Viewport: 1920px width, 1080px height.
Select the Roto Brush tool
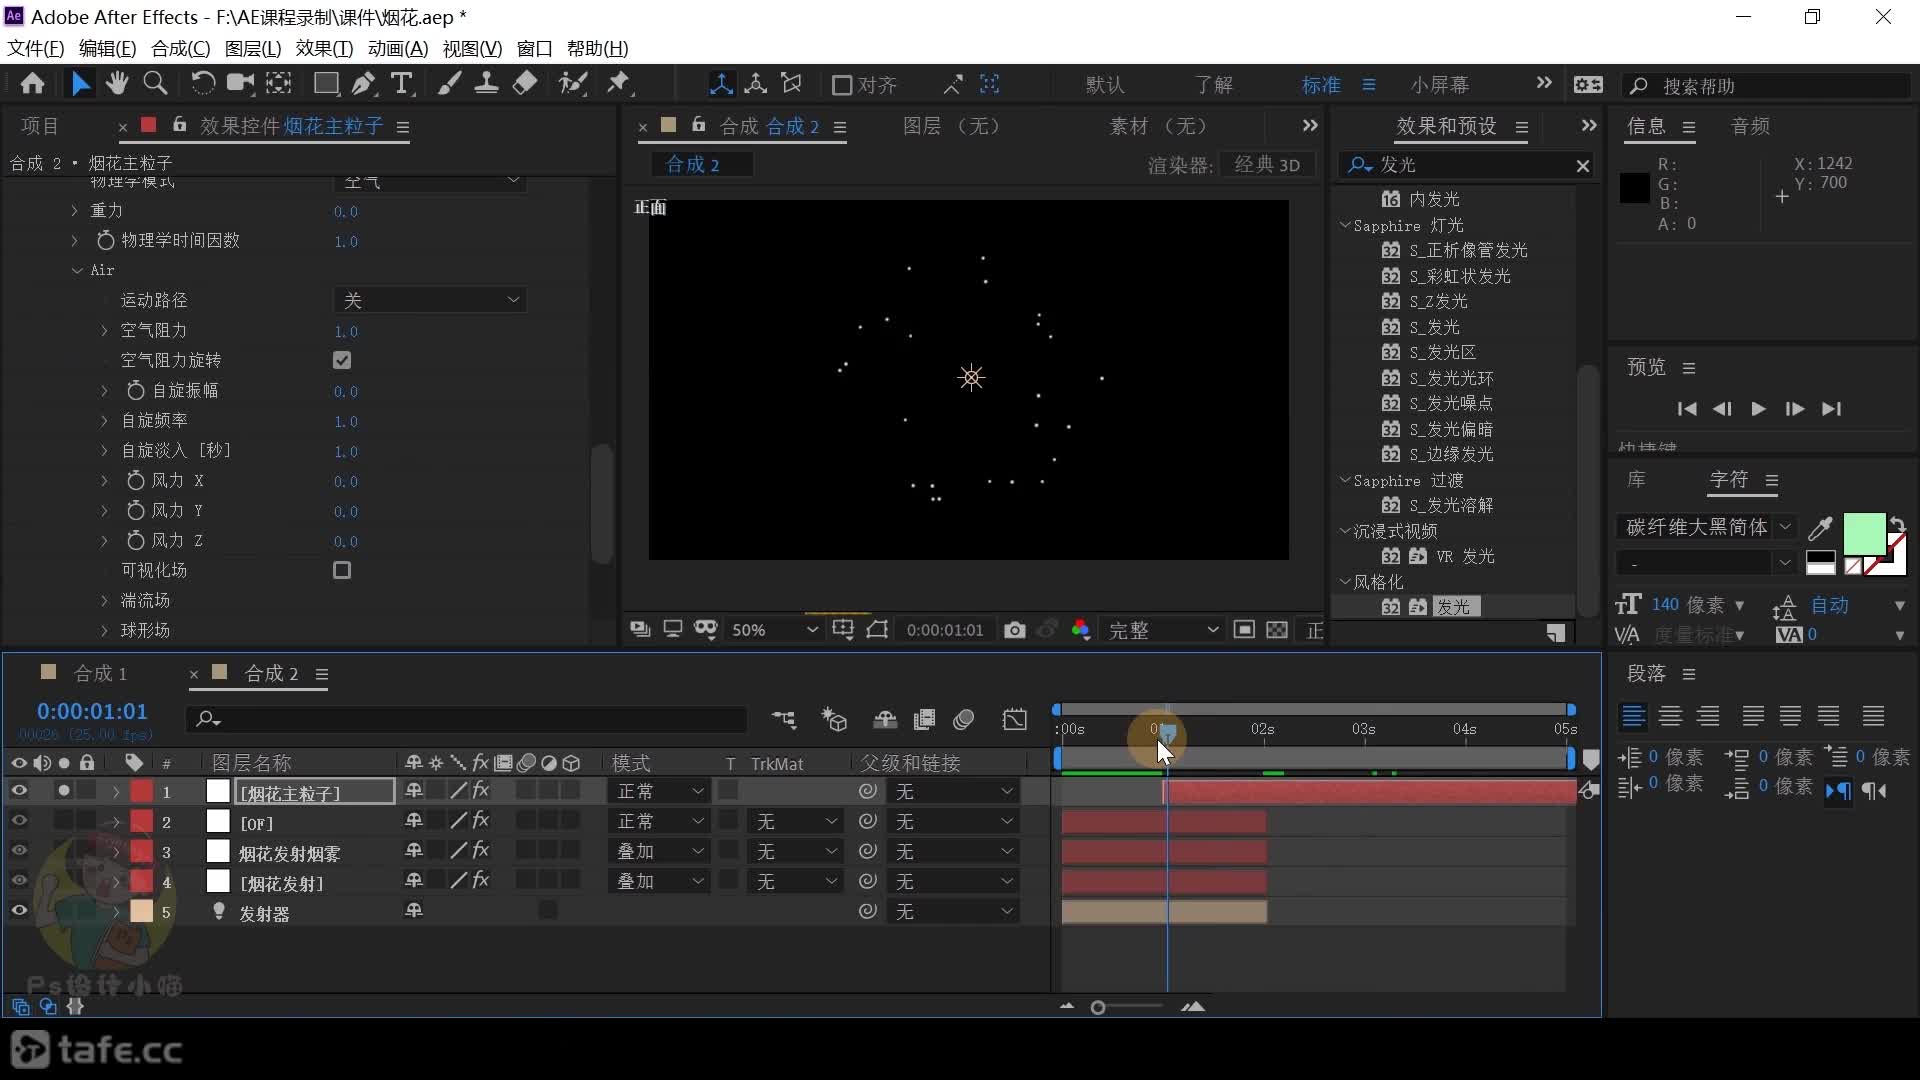click(x=572, y=84)
